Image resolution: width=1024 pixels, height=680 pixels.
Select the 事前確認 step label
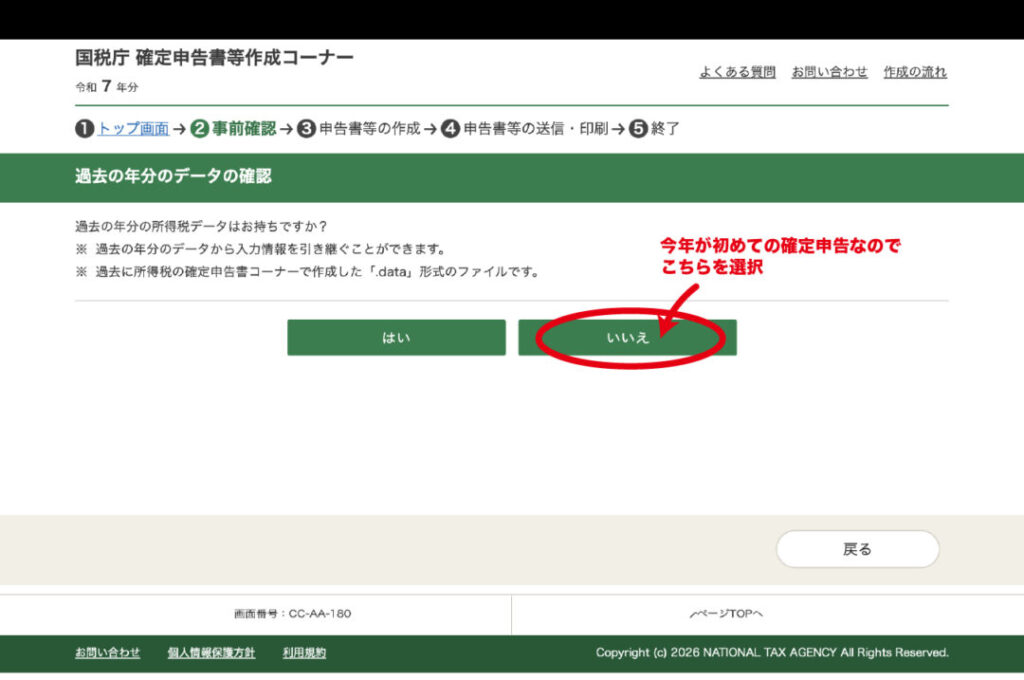[244, 129]
